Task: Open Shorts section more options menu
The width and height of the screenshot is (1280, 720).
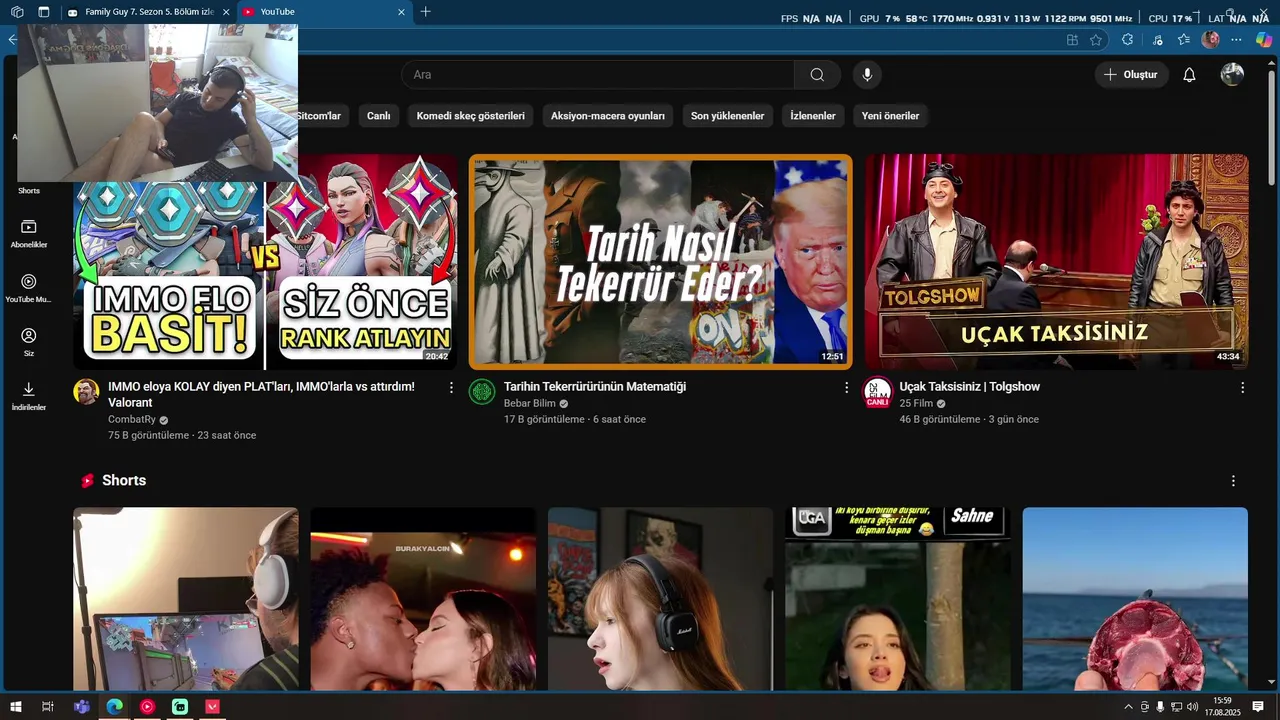Action: pyautogui.click(x=1233, y=481)
